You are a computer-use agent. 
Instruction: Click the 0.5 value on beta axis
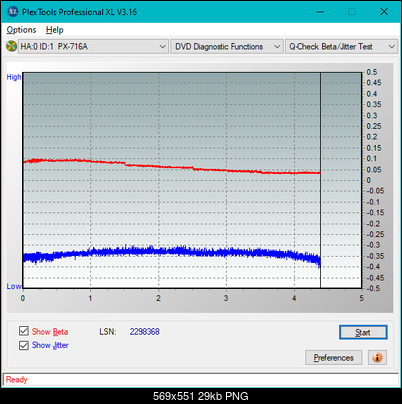(372, 72)
